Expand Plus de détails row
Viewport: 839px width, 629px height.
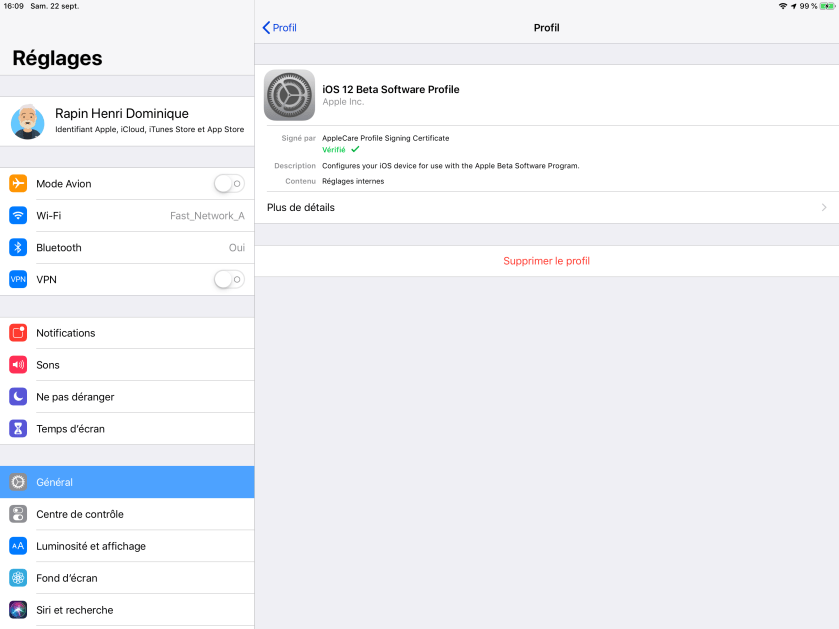coord(546,207)
